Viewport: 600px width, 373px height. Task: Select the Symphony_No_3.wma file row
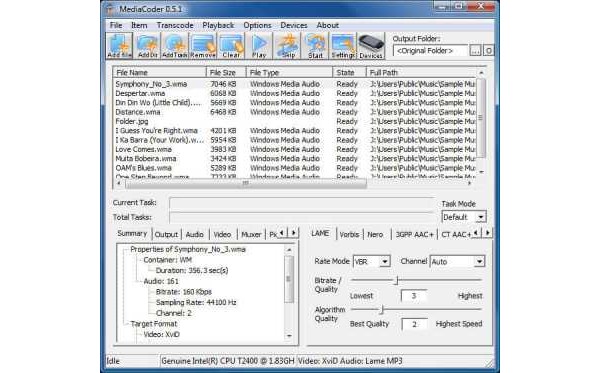coord(295,84)
